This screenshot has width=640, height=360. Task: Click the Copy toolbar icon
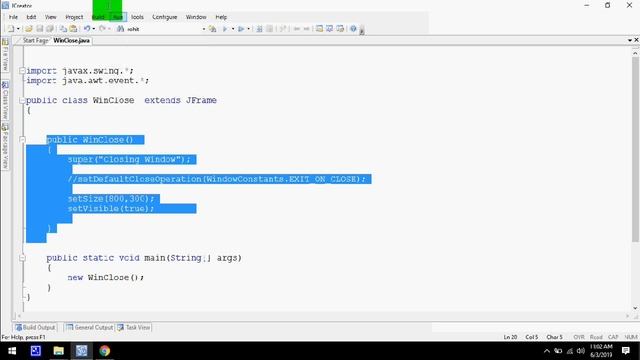click(63, 29)
